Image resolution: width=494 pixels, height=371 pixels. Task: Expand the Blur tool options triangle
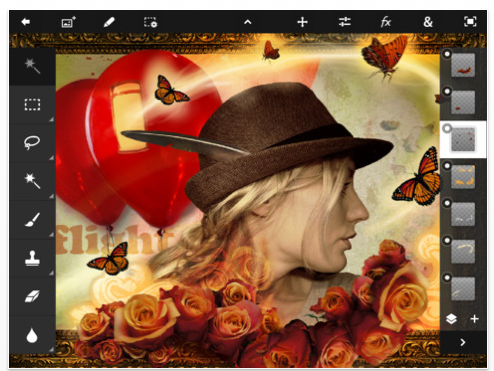[51, 349]
